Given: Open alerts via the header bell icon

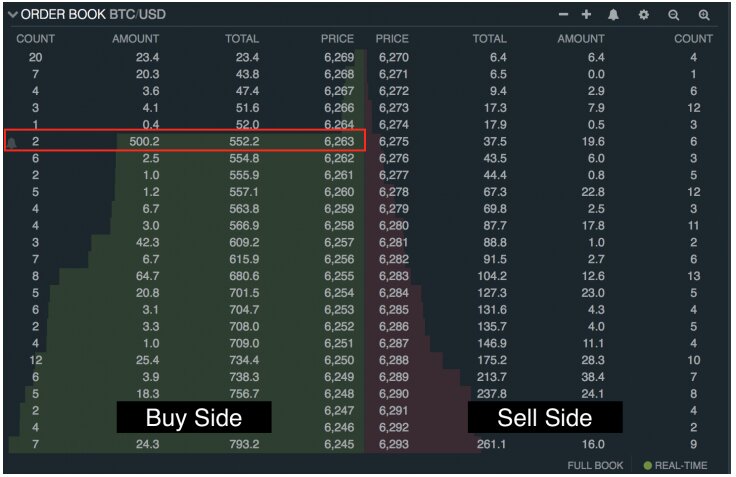Looking at the screenshot, I should pos(613,15).
